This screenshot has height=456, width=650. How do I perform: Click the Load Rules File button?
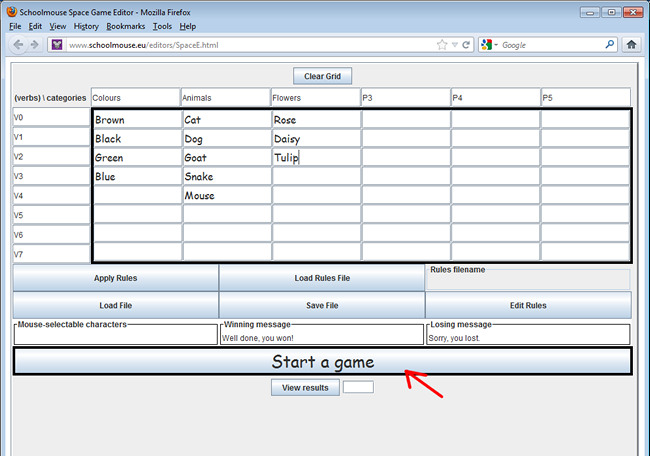tap(321, 277)
